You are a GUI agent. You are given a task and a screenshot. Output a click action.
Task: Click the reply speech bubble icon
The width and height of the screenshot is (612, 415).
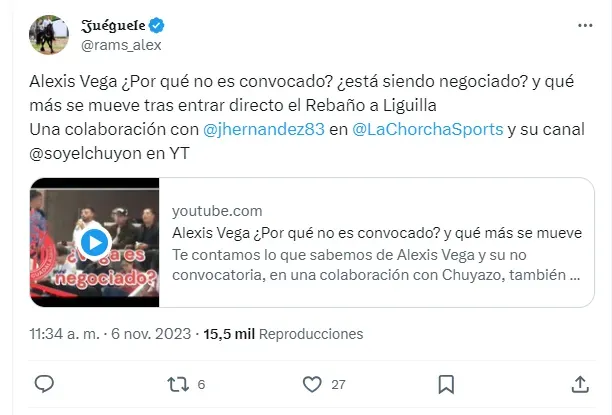pos(44,384)
